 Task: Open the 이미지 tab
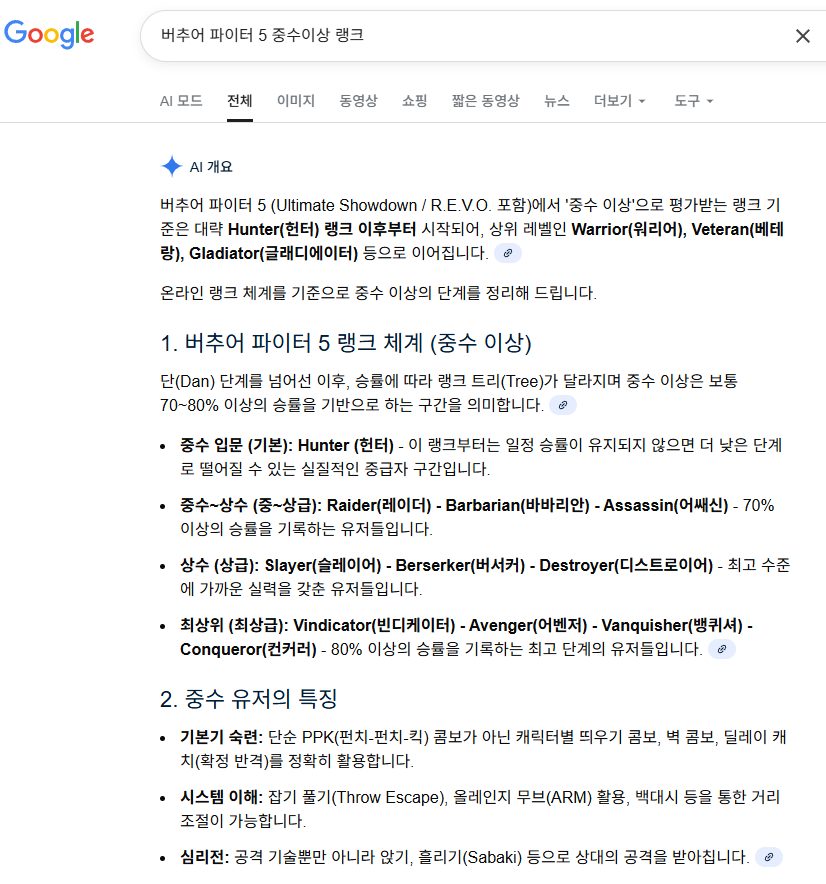tap(296, 100)
